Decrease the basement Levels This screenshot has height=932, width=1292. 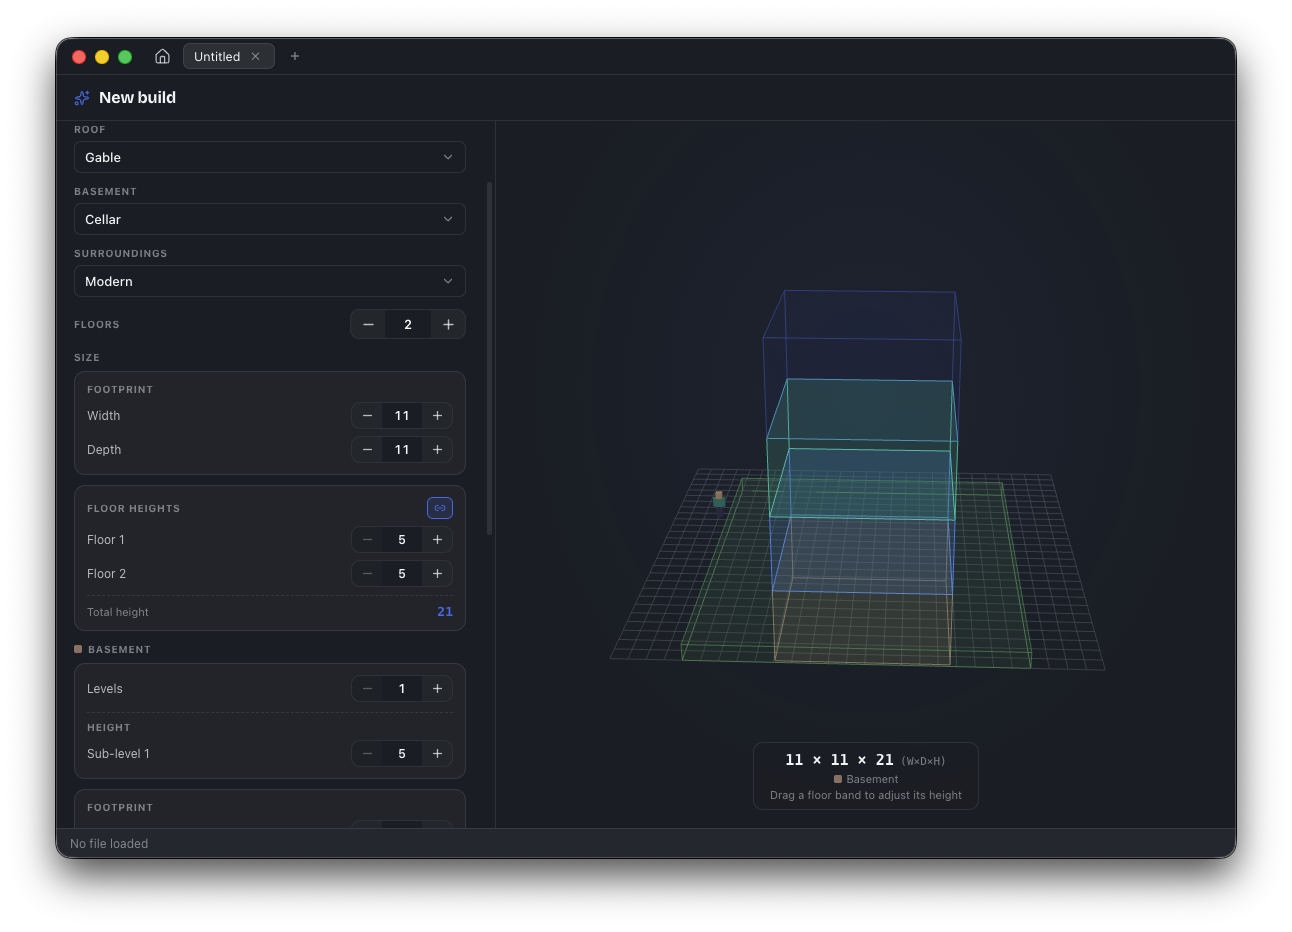(x=367, y=689)
